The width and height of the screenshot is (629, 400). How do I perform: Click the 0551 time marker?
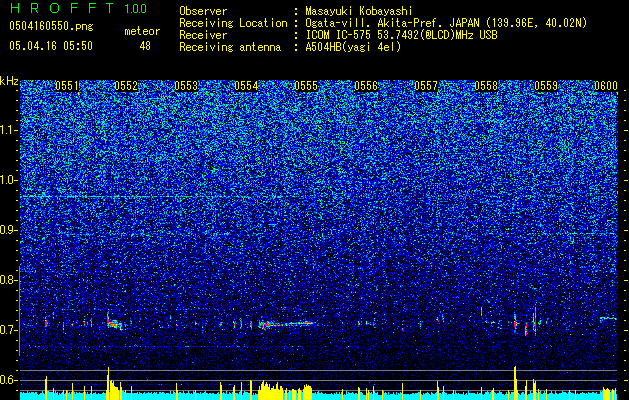tap(67, 86)
